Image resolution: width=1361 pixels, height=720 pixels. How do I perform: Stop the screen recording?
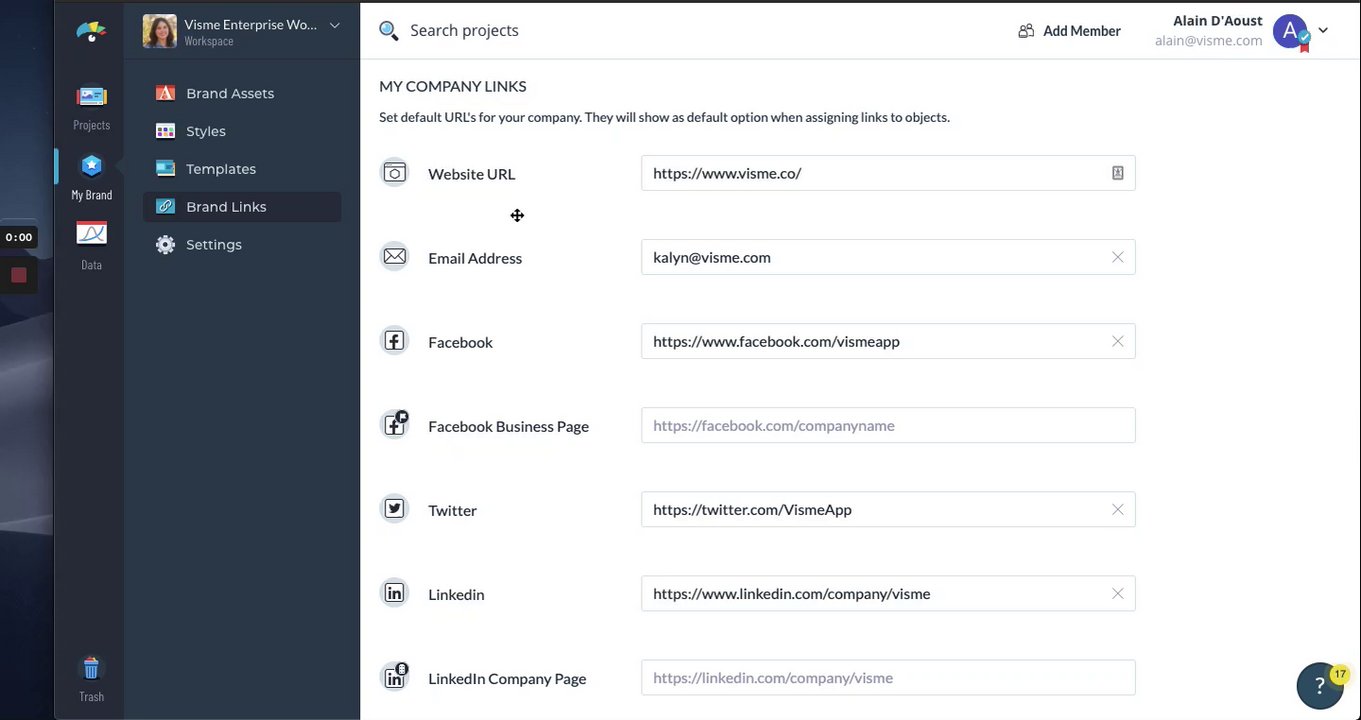[18, 275]
